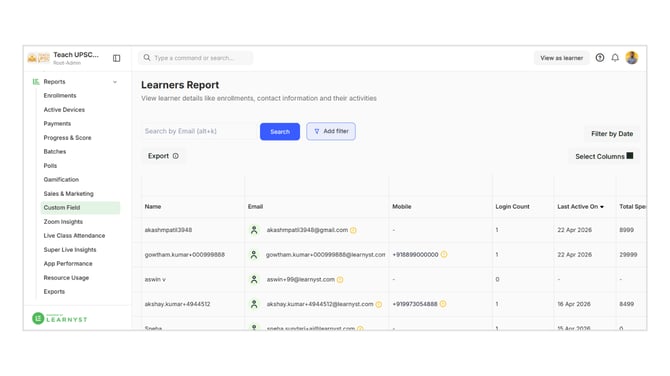
Task: Click user icon beside gowtham.kumar email
Action: coord(254,255)
